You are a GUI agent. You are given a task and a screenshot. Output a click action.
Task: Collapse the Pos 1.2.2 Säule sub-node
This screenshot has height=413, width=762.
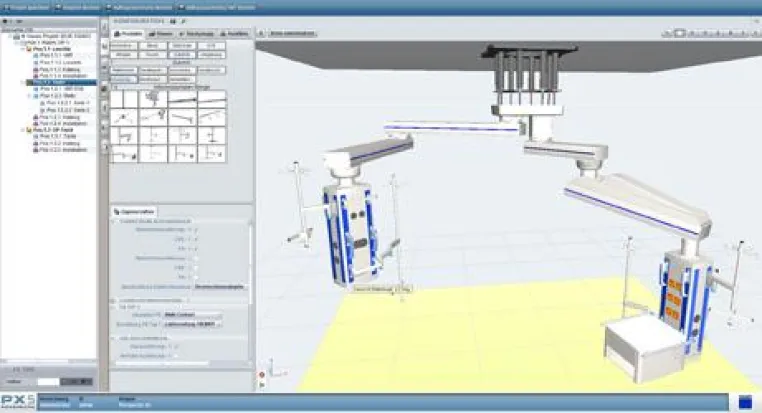point(30,96)
